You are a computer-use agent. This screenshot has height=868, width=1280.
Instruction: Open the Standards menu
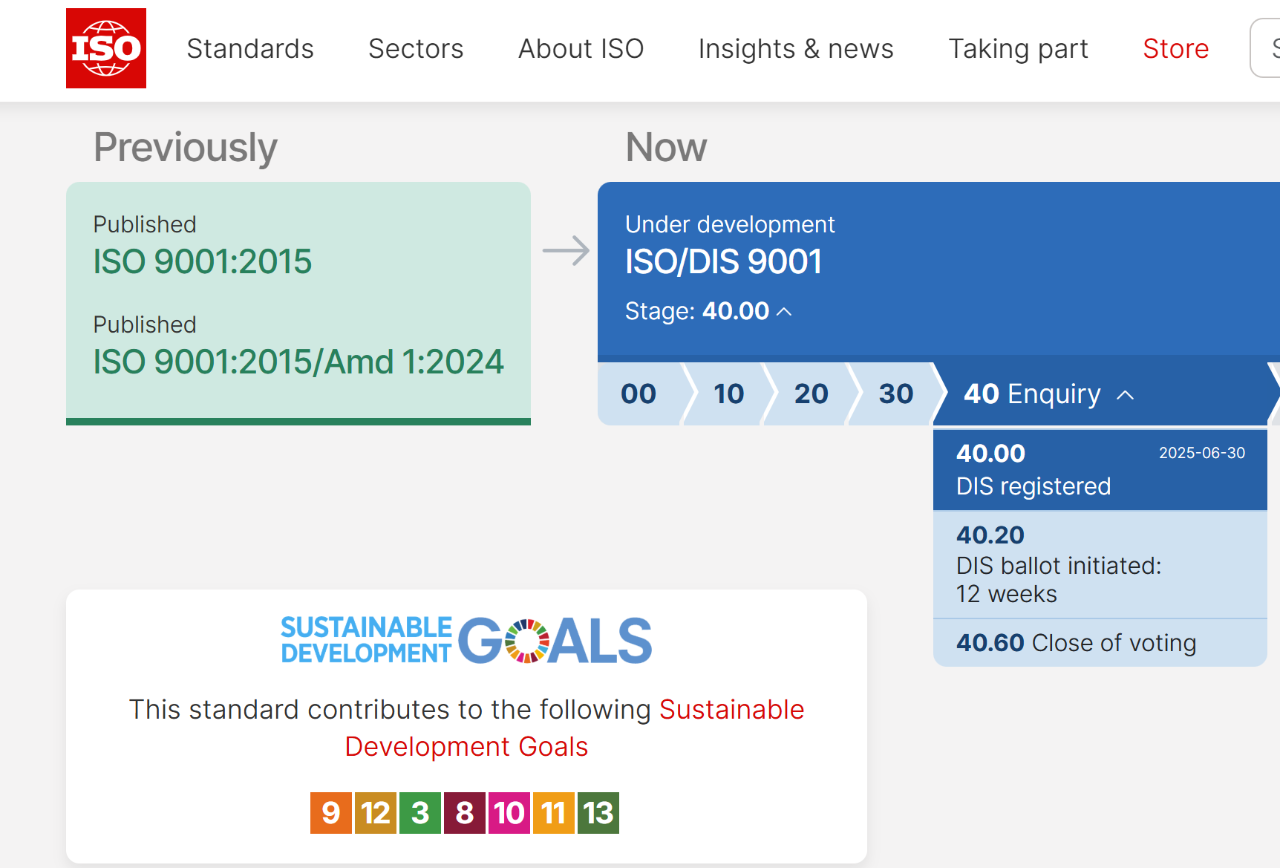(x=250, y=49)
